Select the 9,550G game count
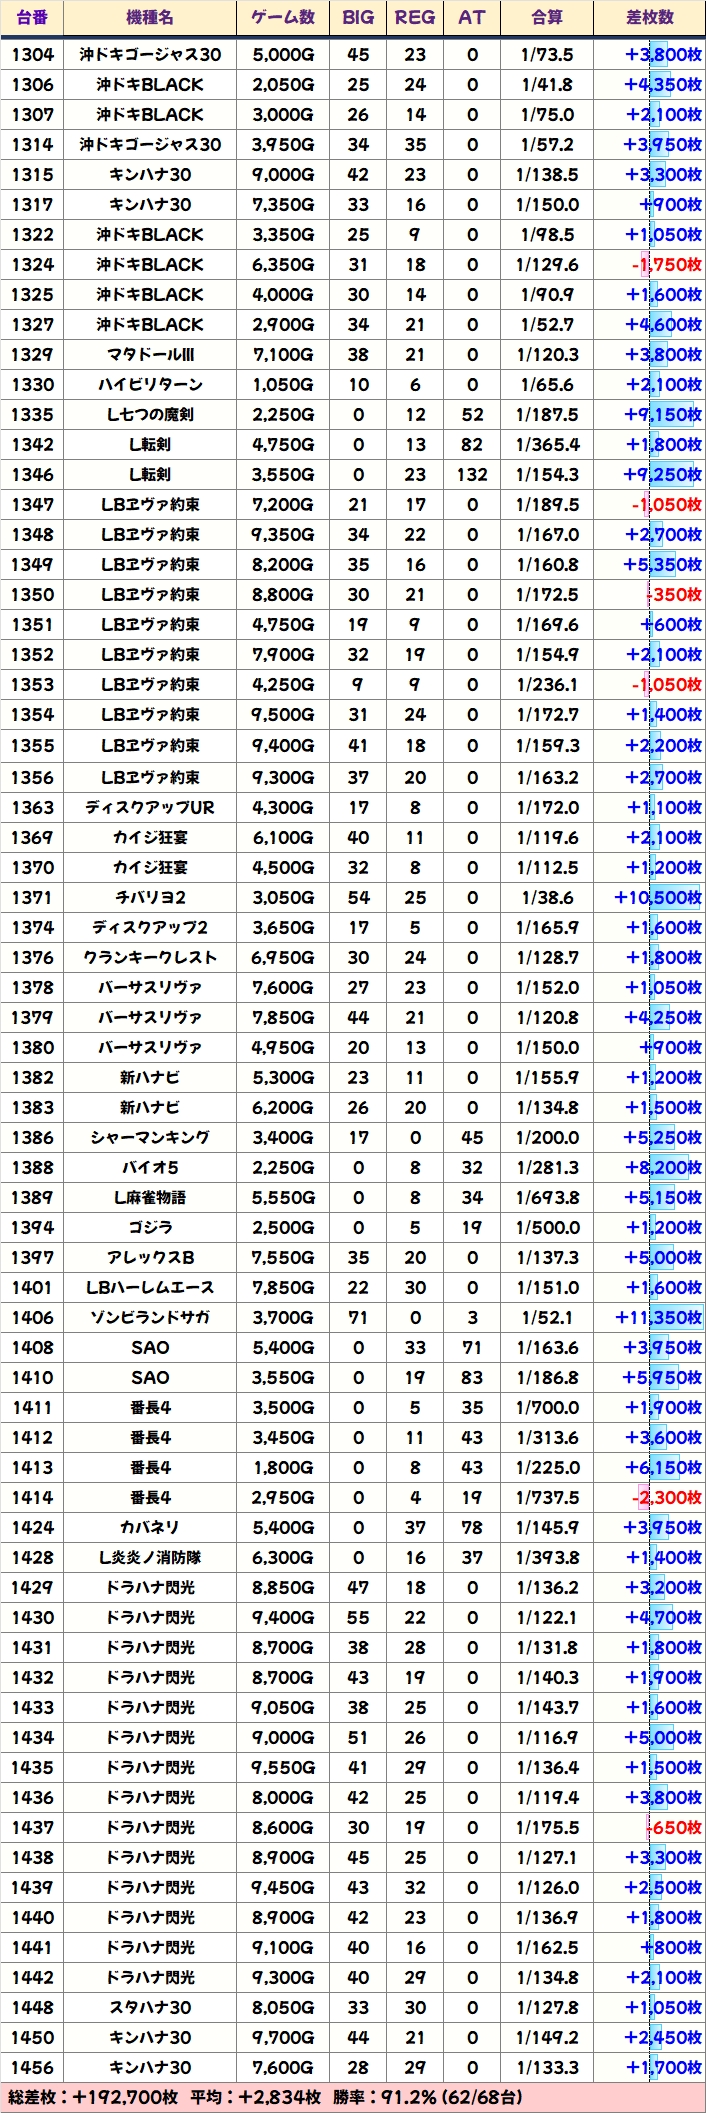 coord(283,1767)
